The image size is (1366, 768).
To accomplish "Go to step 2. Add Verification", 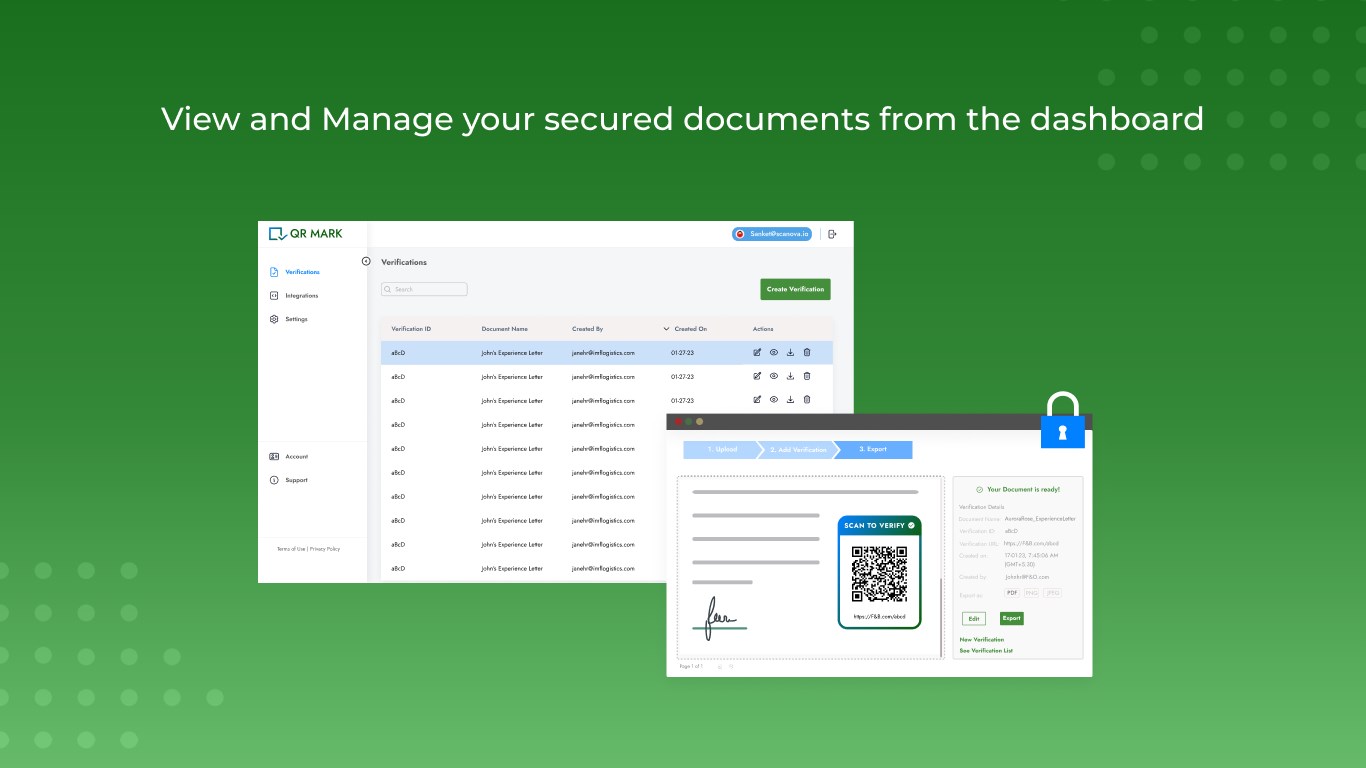I will (798, 450).
